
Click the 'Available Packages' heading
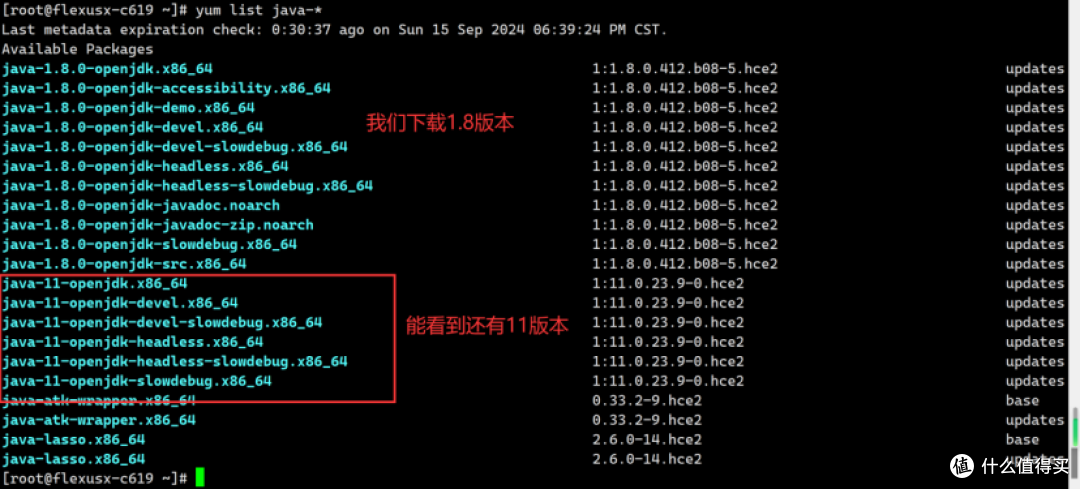point(77,50)
